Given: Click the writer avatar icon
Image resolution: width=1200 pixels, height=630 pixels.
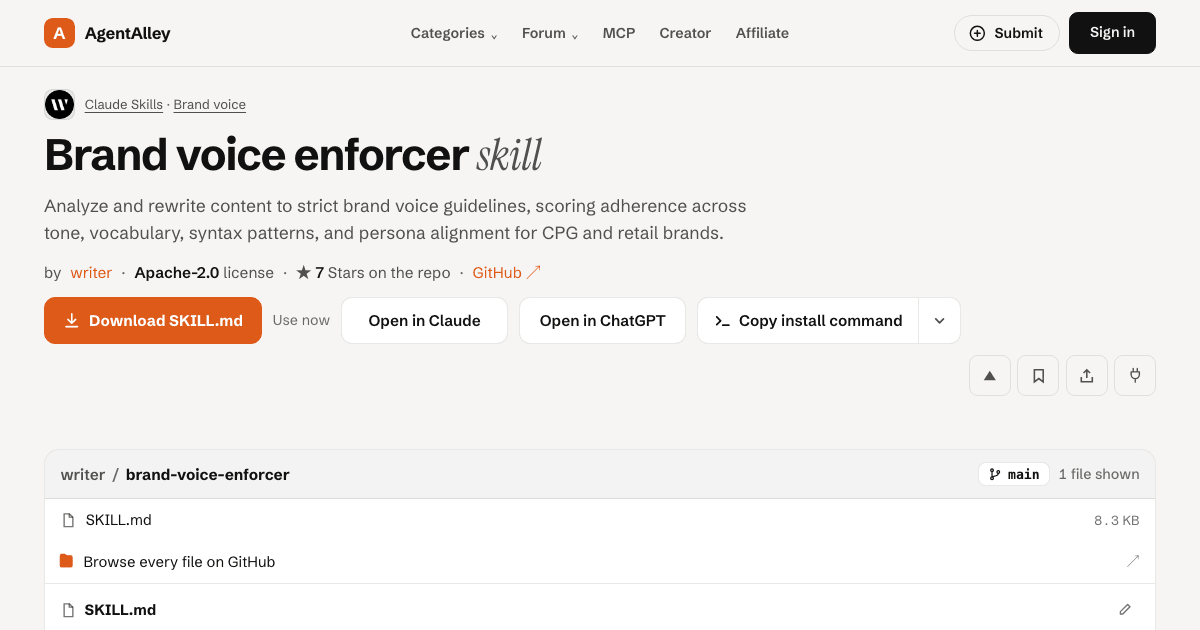Looking at the screenshot, I should tap(60, 104).
